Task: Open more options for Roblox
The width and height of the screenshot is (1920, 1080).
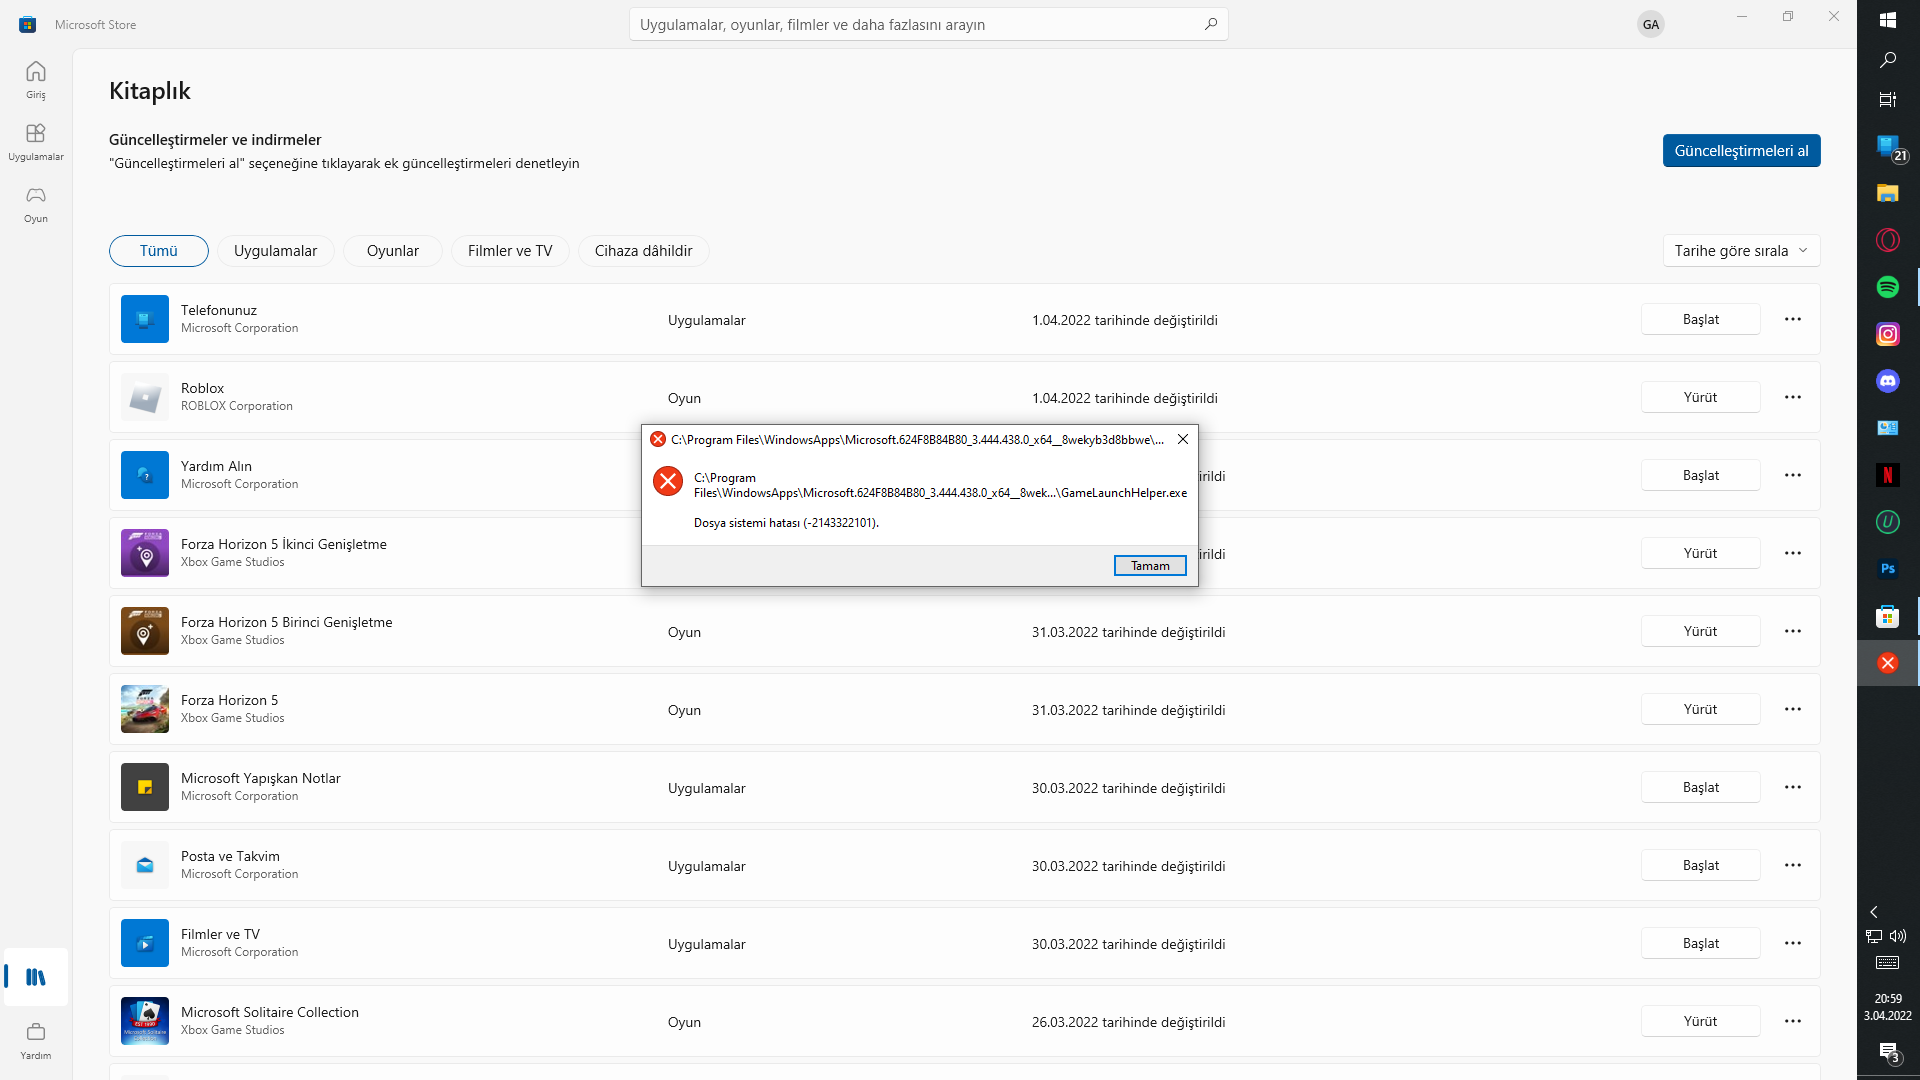Action: 1793,397
